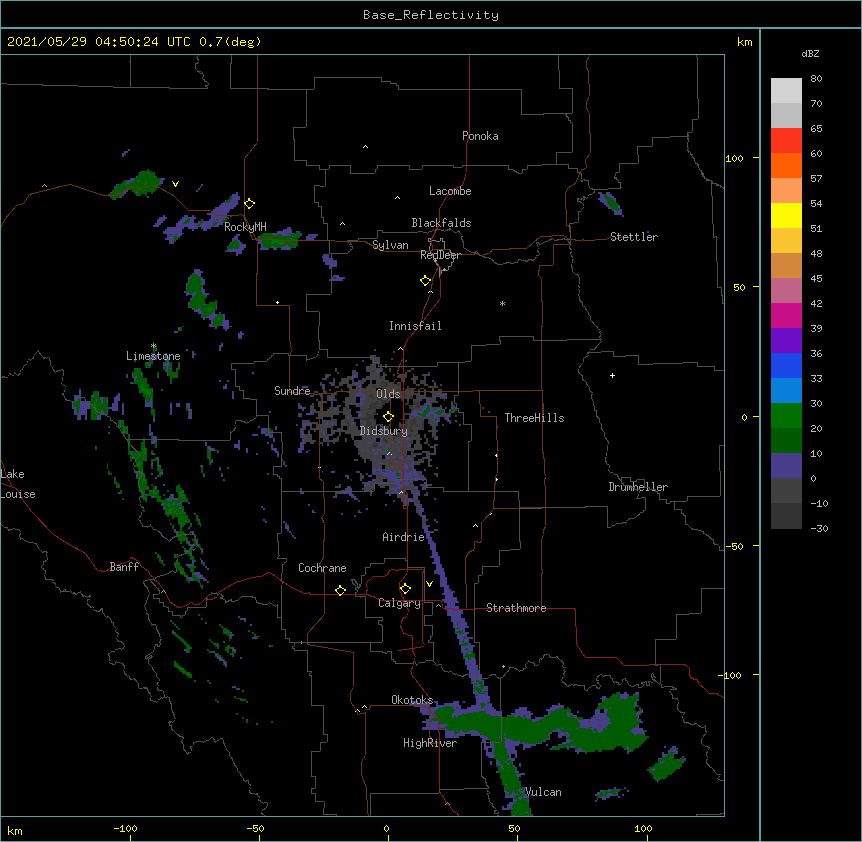Select the royal blue swatch between 36 and 33

coord(786,365)
